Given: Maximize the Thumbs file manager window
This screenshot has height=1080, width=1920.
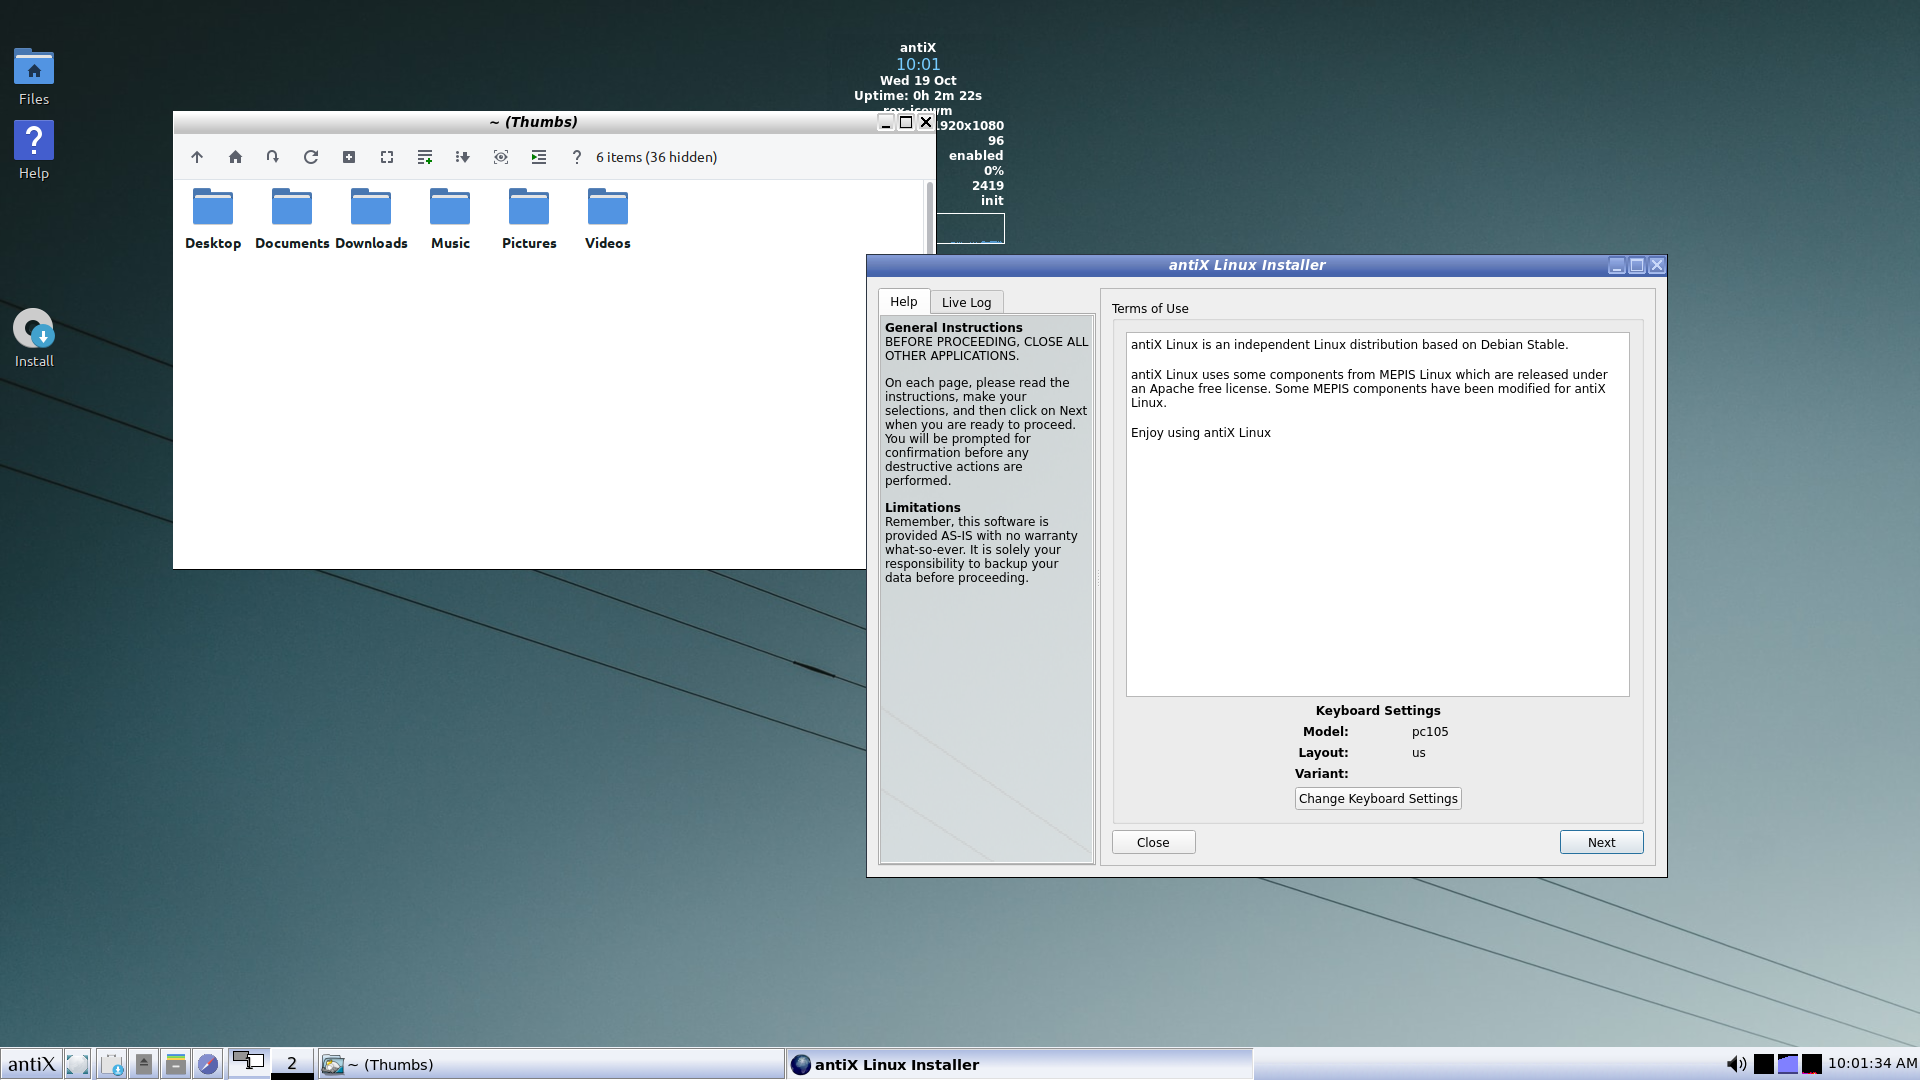Looking at the screenshot, I should [906, 122].
